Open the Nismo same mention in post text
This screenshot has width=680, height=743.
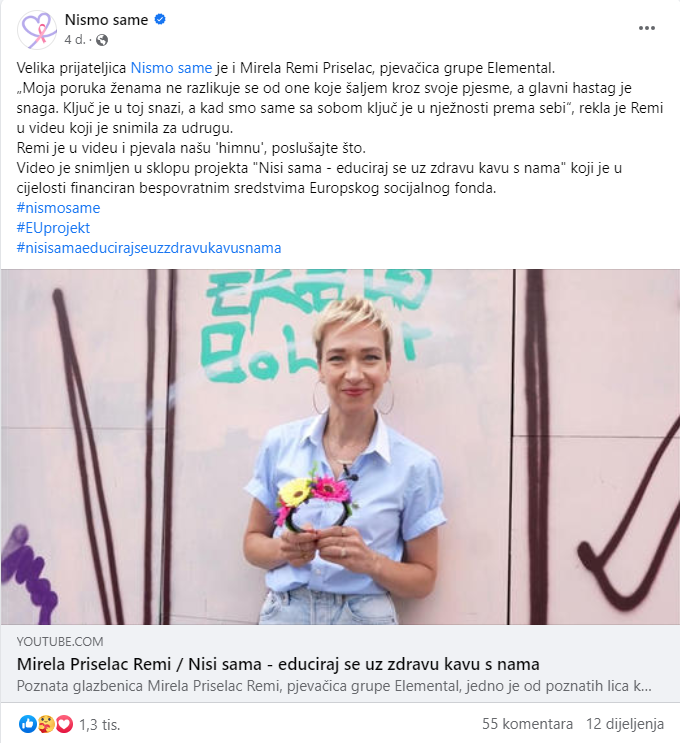point(171,68)
